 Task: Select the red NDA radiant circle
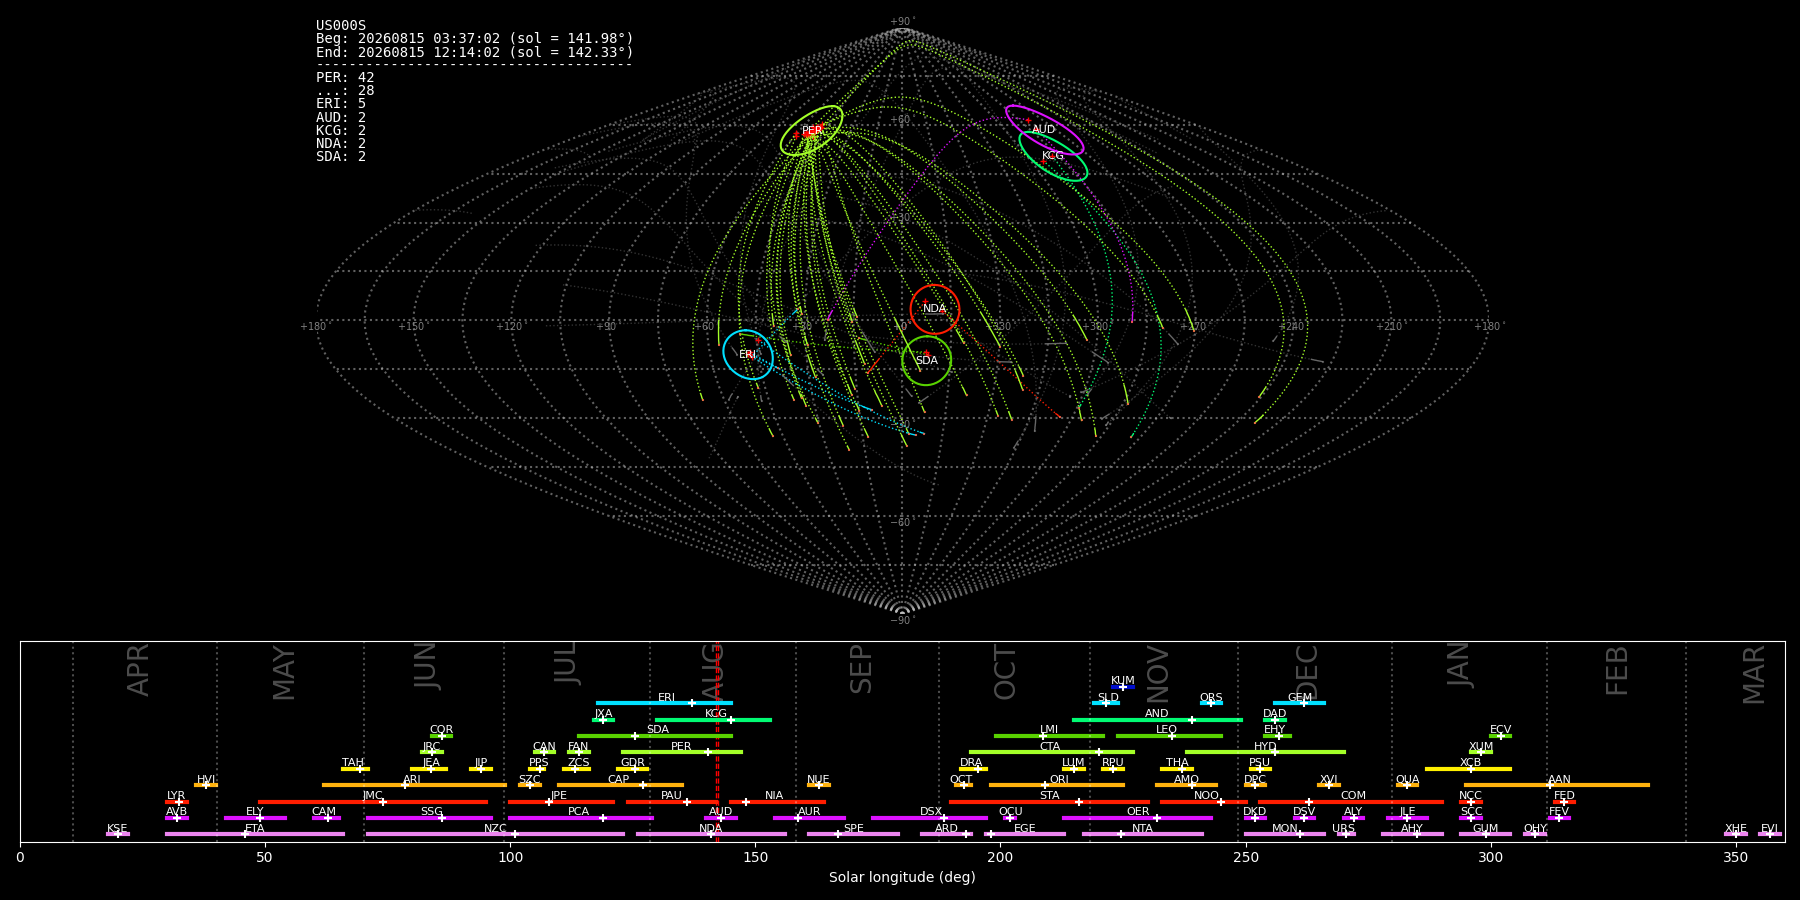[x=935, y=309]
